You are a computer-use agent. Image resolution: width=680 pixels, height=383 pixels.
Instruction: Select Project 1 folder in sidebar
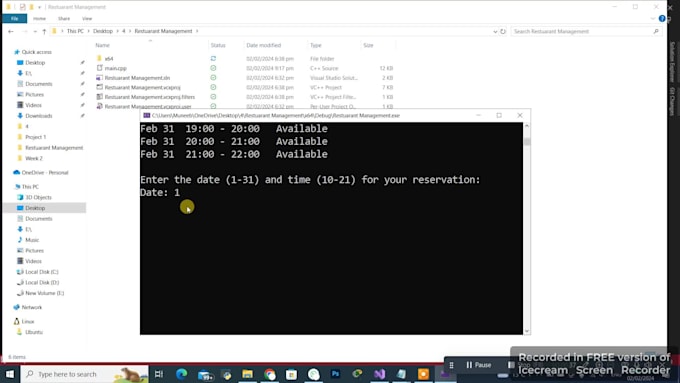(x=35, y=137)
